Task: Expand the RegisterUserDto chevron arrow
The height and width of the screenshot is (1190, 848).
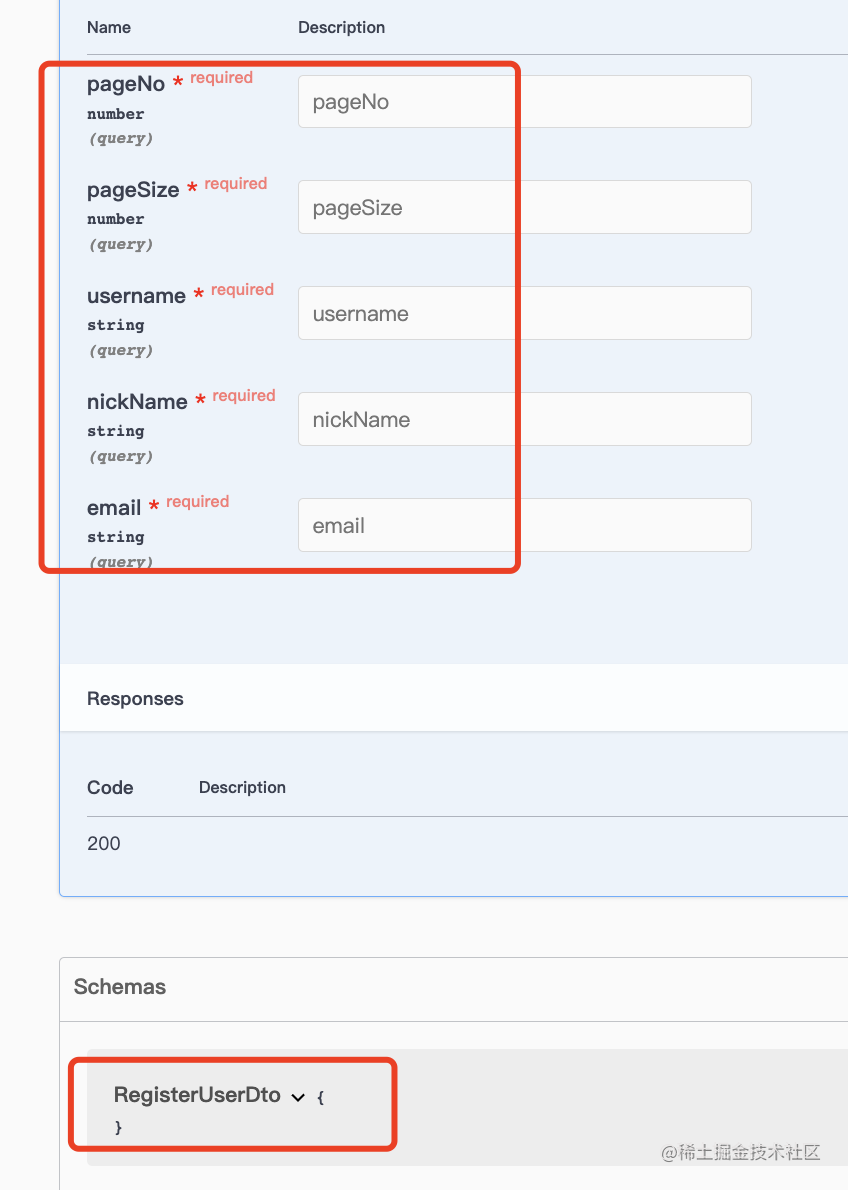Action: [297, 1097]
